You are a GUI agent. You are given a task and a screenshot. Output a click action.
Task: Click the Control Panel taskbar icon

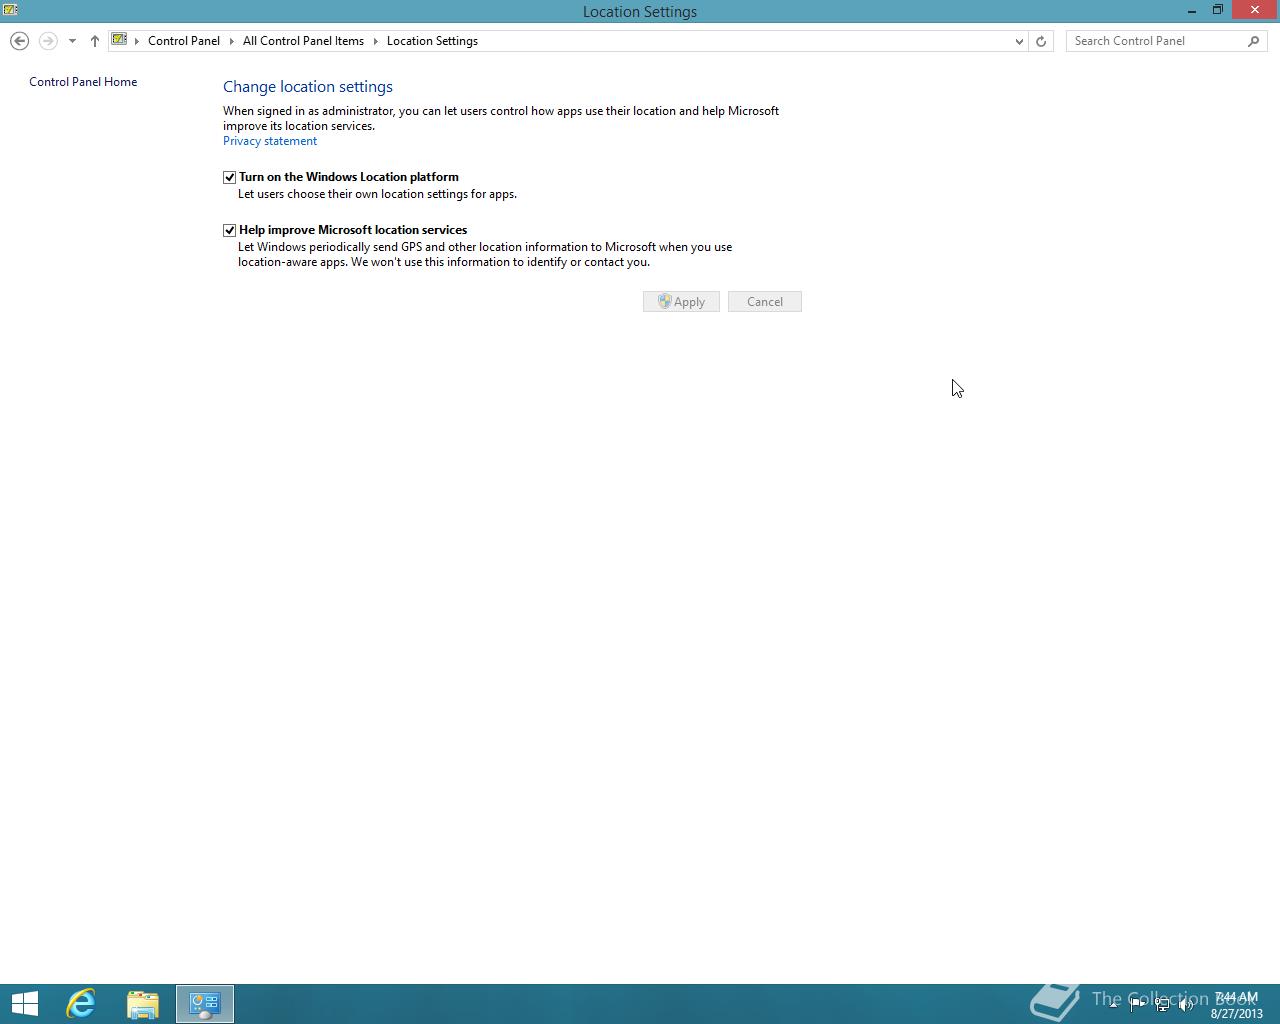pos(205,1004)
